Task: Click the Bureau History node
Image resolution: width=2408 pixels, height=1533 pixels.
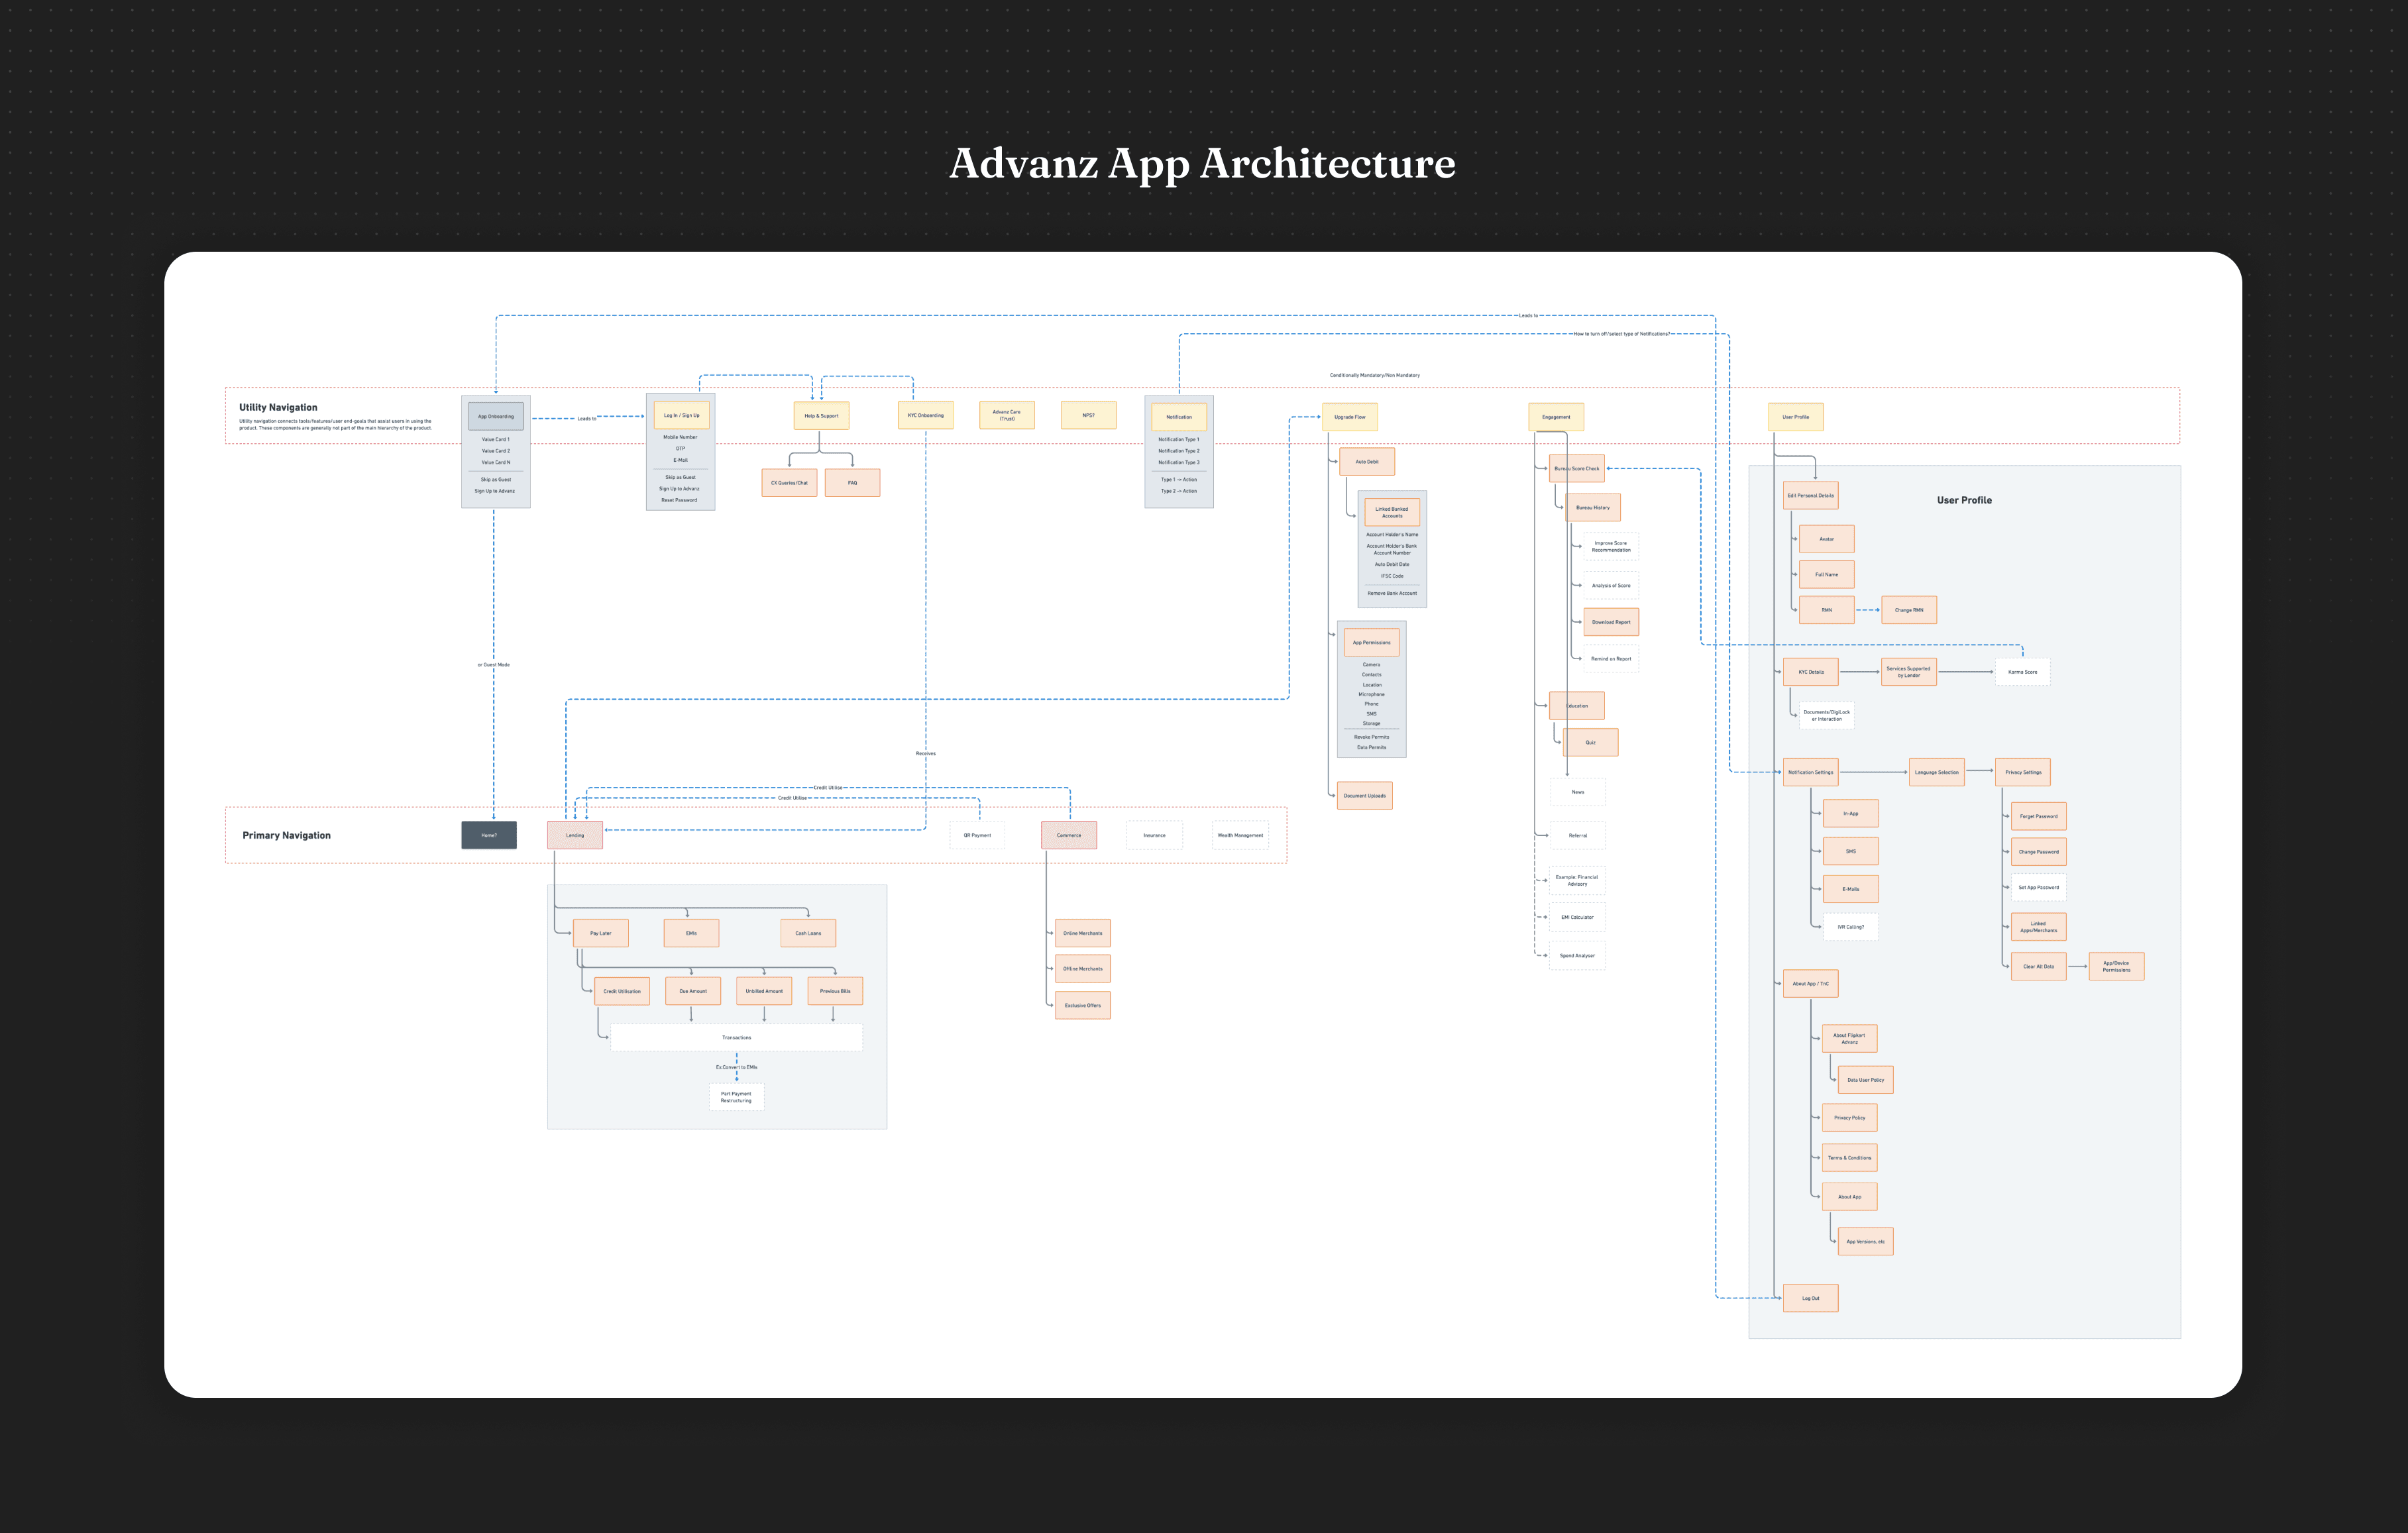Action: pos(1593,507)
